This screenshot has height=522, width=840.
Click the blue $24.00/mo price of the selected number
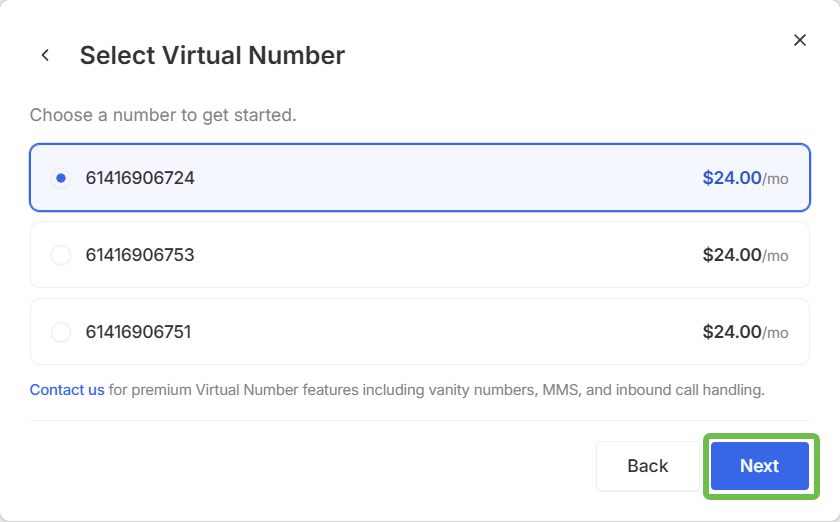[x=745, y=178]
